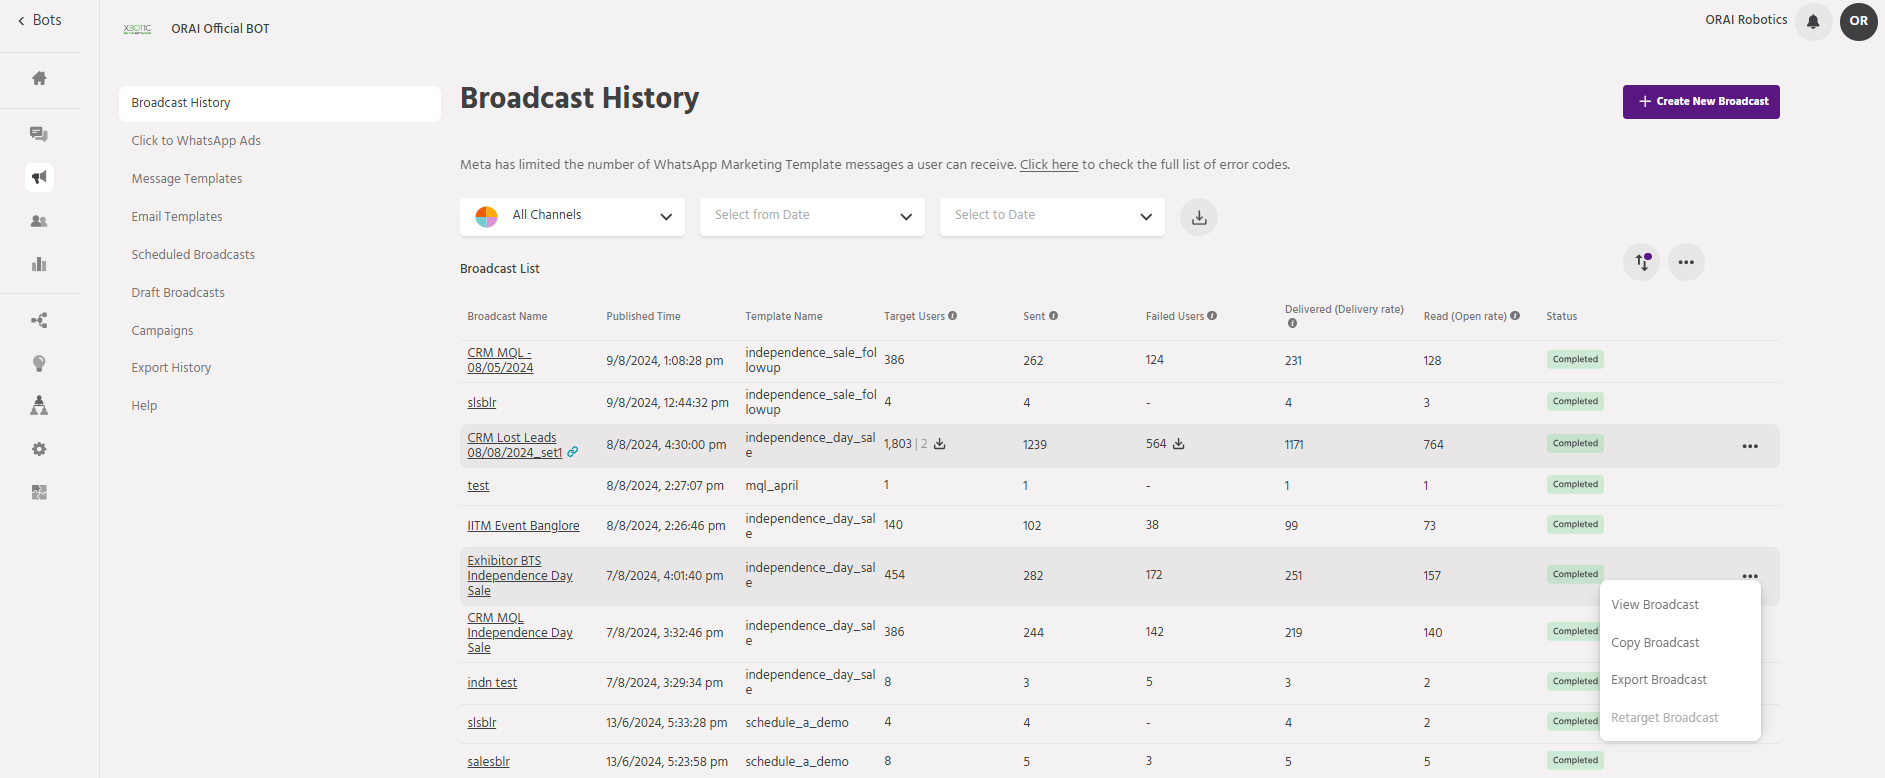Open the gear settings sidebar icon

tap(39, 449)
